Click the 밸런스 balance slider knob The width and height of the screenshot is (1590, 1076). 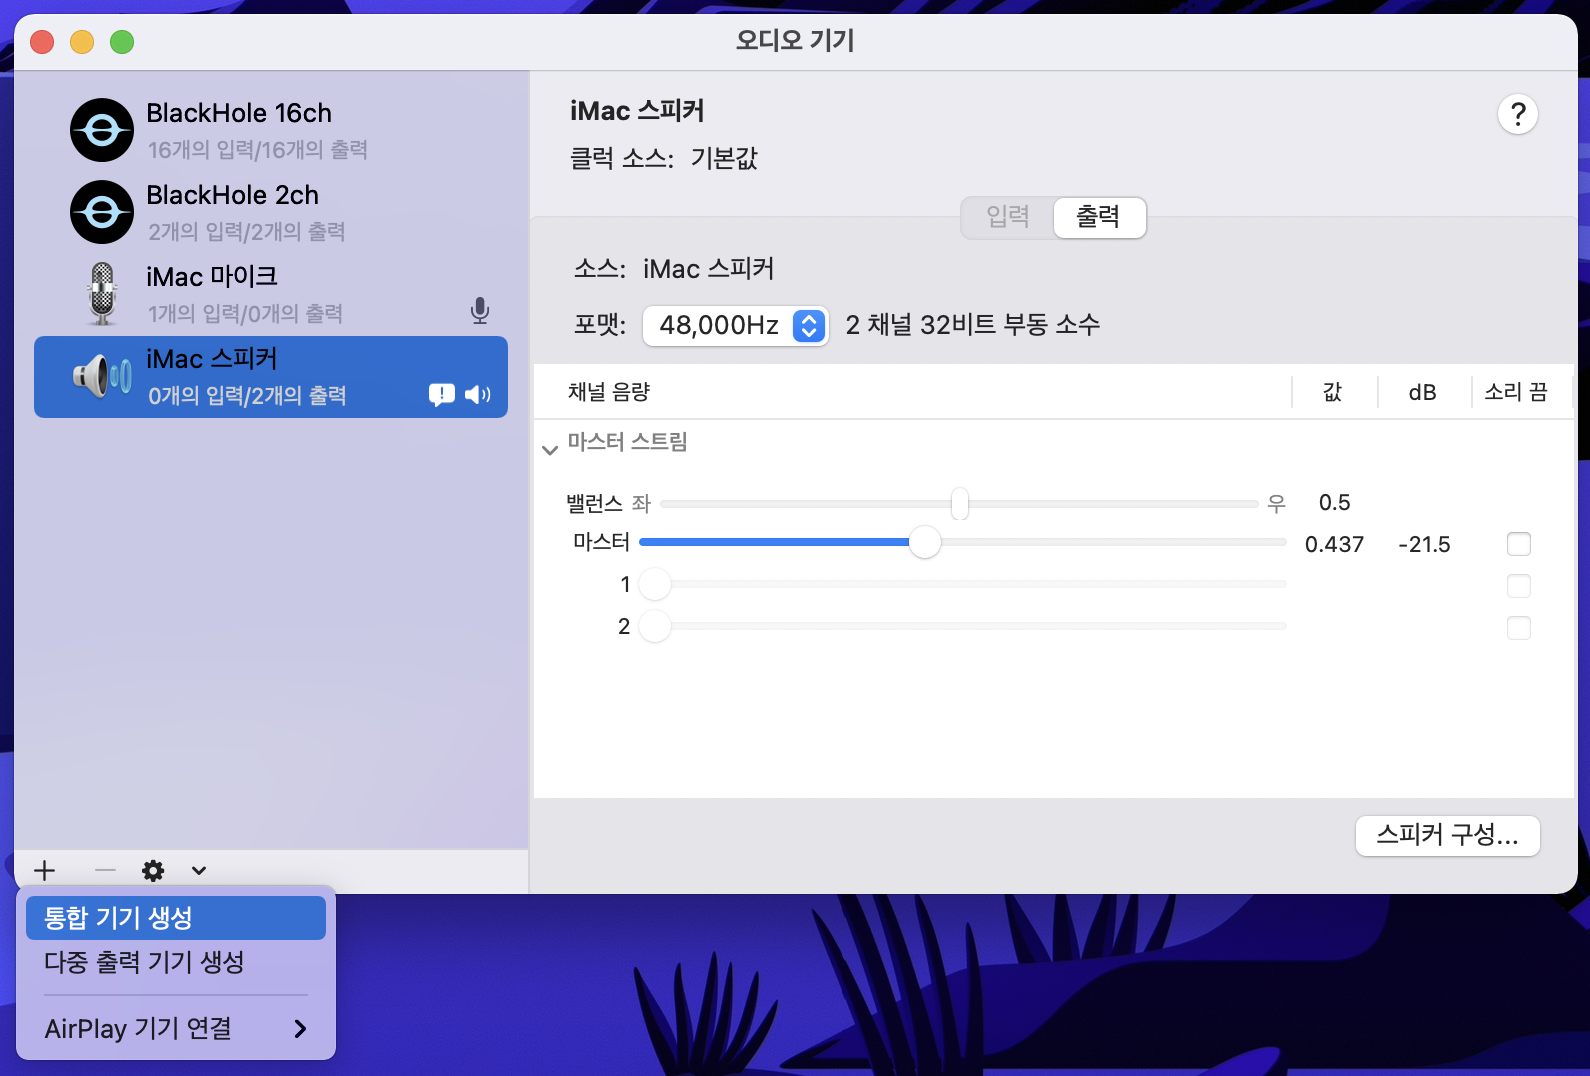[x=960, y=503]
